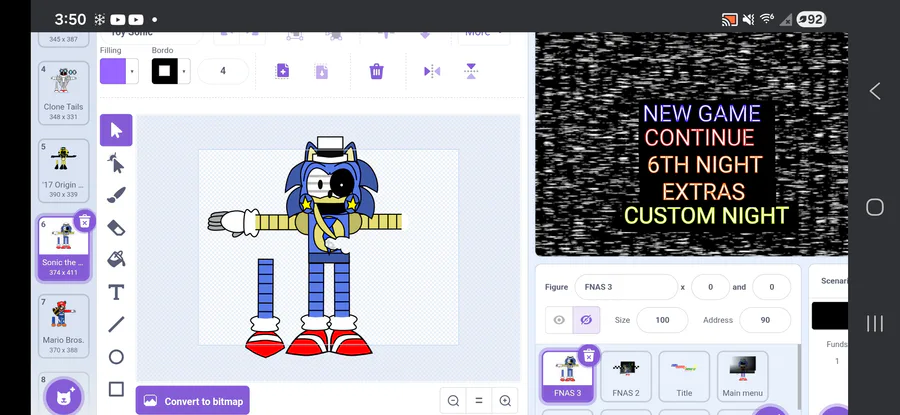Click the Size field showing 100
Image resolution: width=900 pixels, height=415 pixels.
pyautogui.click(x=662, y=320)
